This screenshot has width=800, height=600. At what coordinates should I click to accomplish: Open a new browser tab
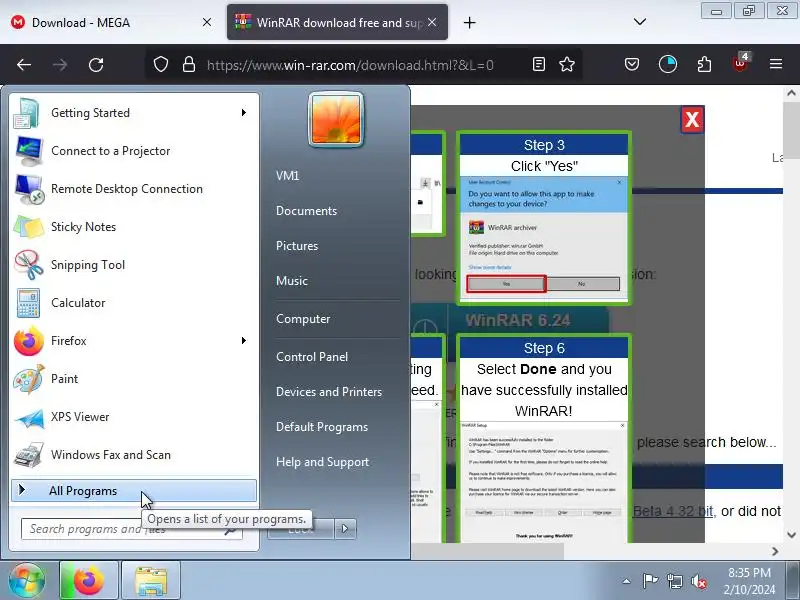[x=469, y=22]
